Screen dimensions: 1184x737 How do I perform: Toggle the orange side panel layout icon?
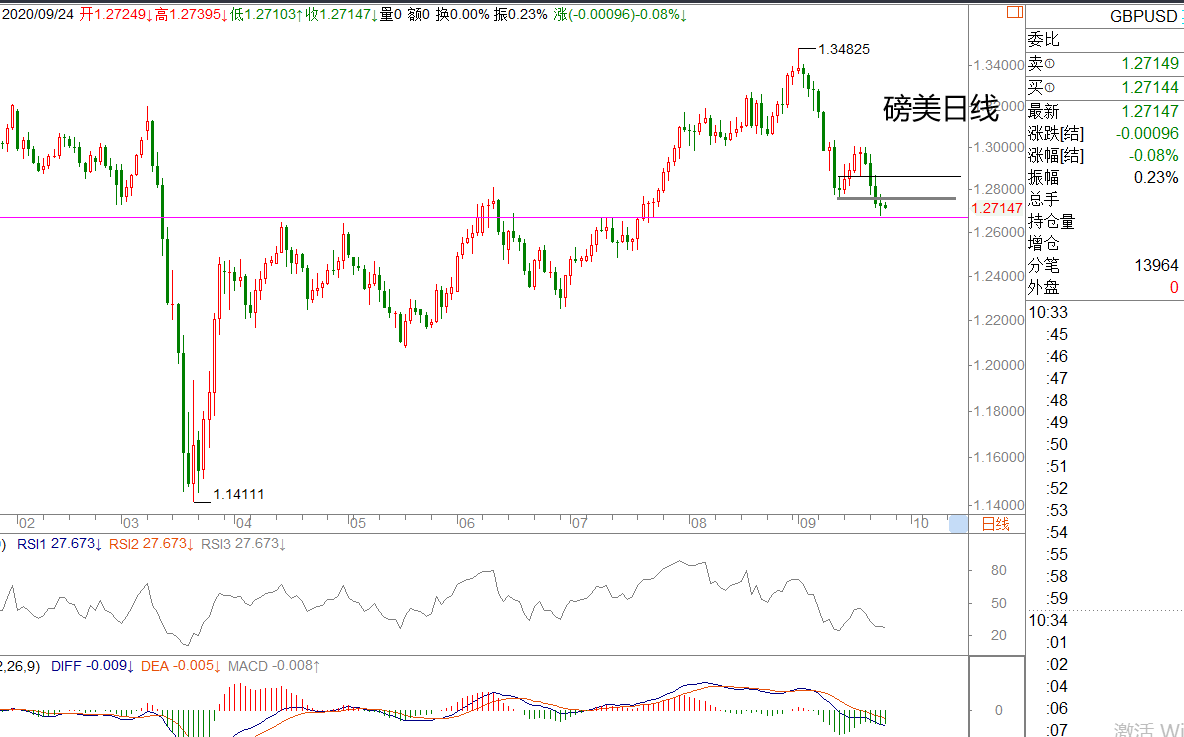1015,12
